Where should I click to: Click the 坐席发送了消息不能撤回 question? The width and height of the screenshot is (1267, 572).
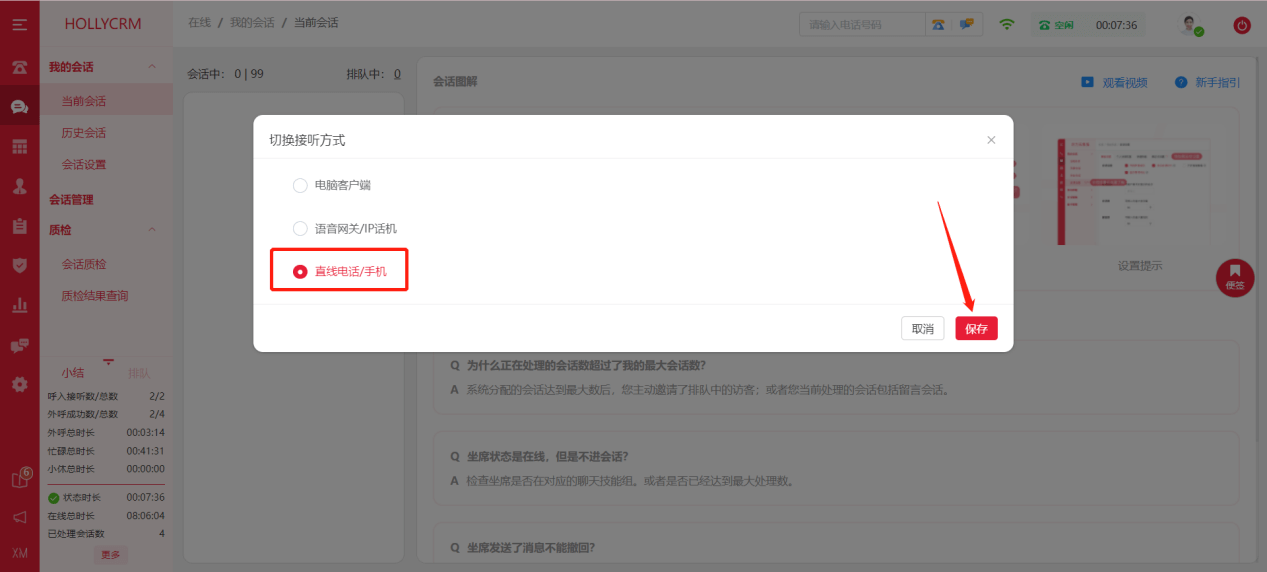click(x=530, y=548)
